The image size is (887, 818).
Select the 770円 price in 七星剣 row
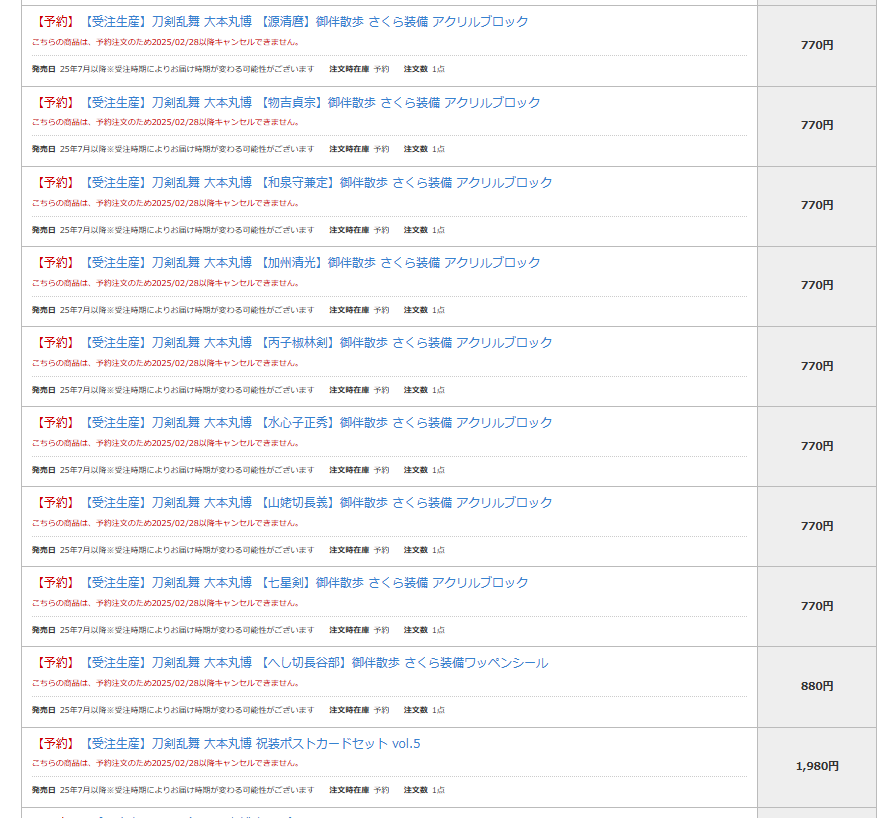(x=817, y=606)
